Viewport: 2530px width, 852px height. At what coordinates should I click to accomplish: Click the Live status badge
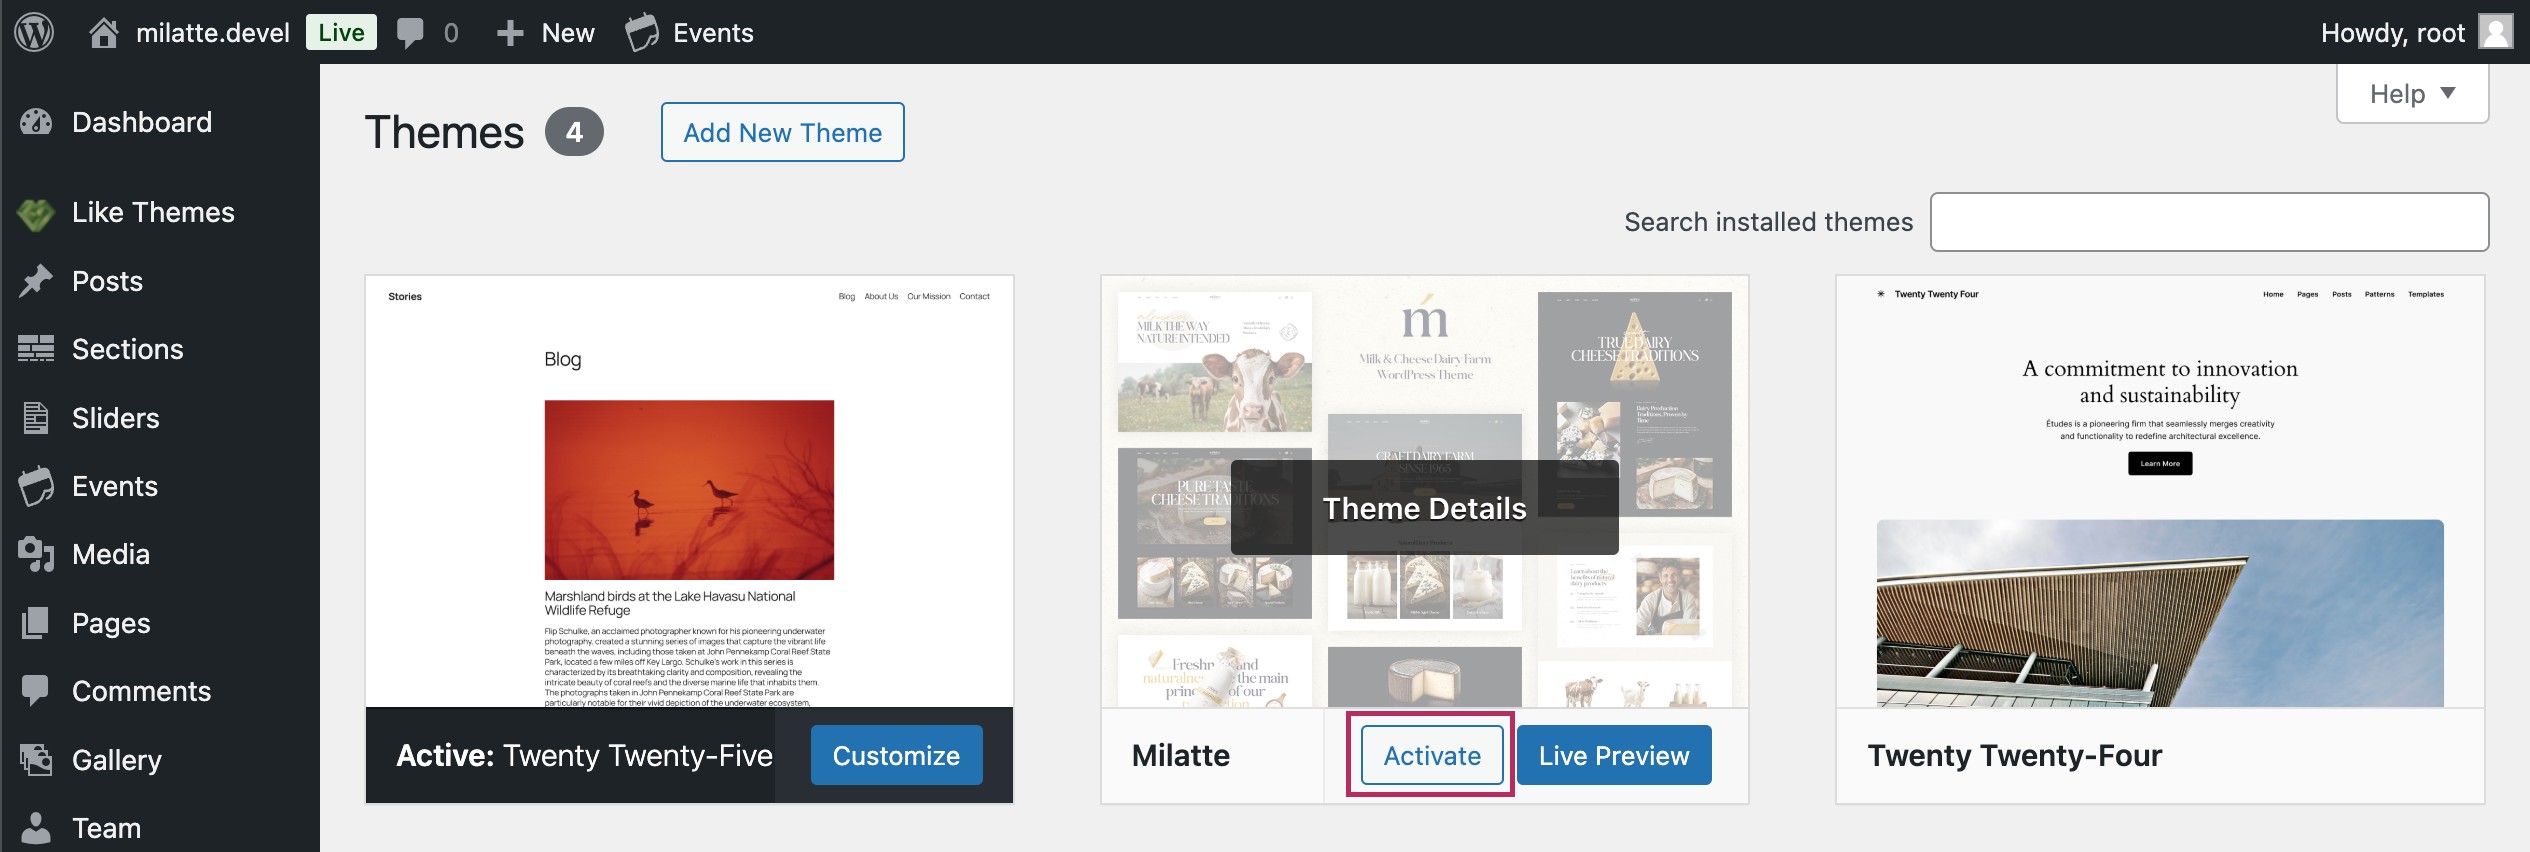[x=341, y=32]
